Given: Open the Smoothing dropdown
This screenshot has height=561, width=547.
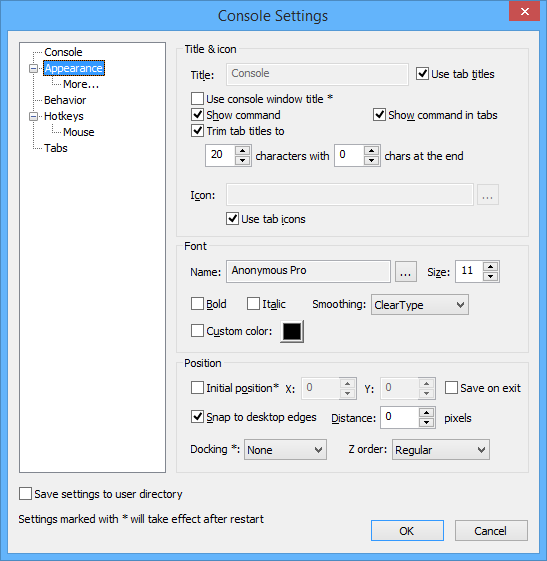Looking at the screenshot, I should [x=420, y=305].
